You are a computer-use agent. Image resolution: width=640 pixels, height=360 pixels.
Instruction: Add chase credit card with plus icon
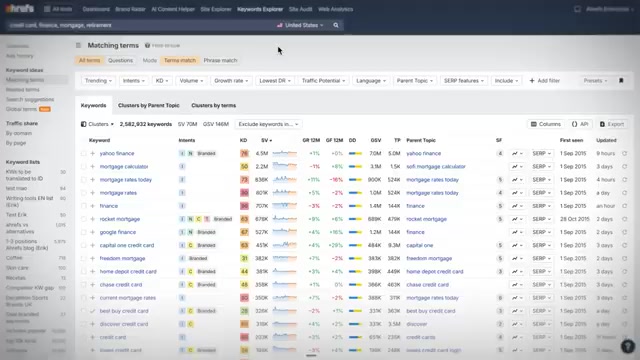click(x=93, y=284)
